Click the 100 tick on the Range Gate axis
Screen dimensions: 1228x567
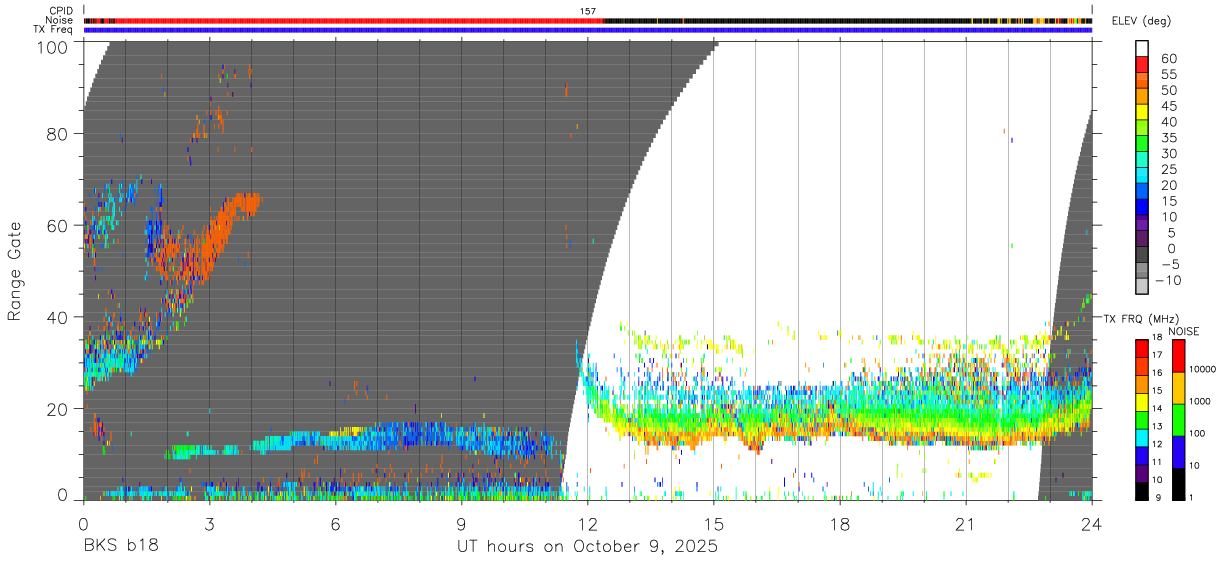coord(53,46)
